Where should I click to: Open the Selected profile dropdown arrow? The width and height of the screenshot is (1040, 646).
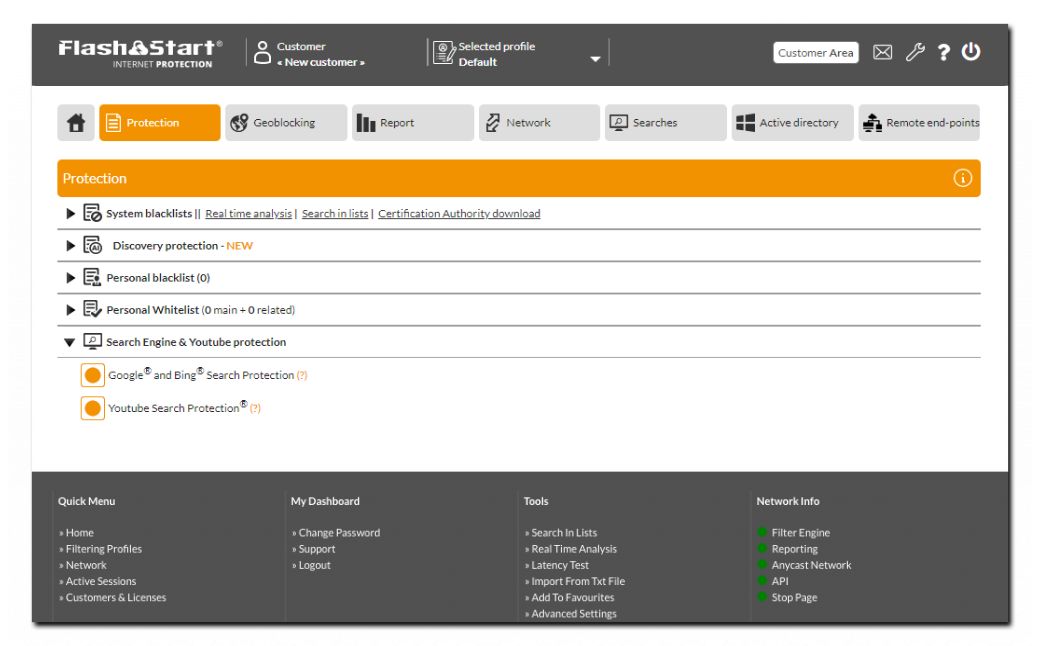coord(595,59)
